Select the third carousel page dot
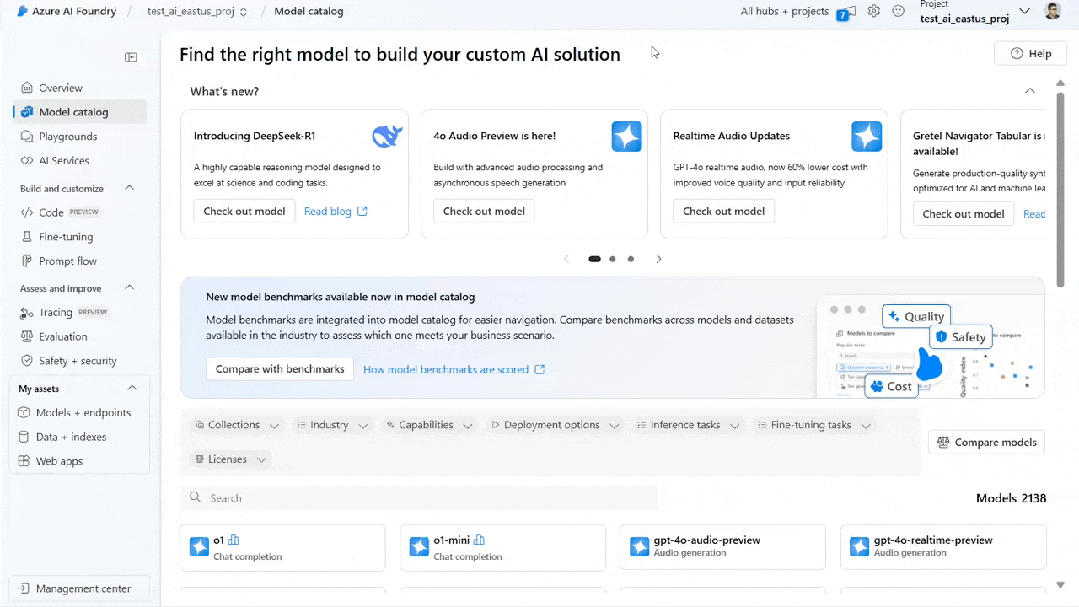Viewport: 1079px width, 607px height. pyautogui.click(x=630, y=259)
